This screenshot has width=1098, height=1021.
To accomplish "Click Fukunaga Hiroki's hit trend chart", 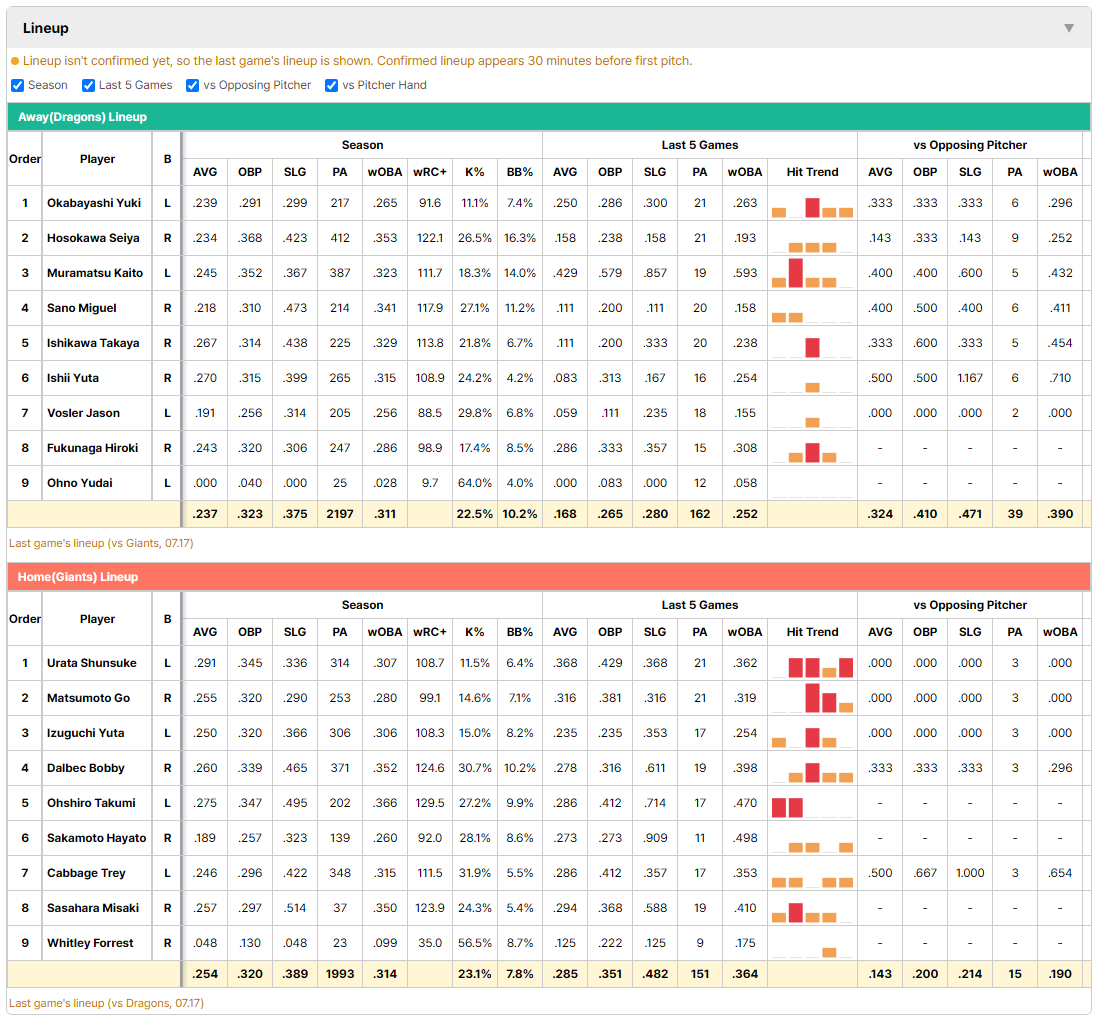I will coord(812,452).
